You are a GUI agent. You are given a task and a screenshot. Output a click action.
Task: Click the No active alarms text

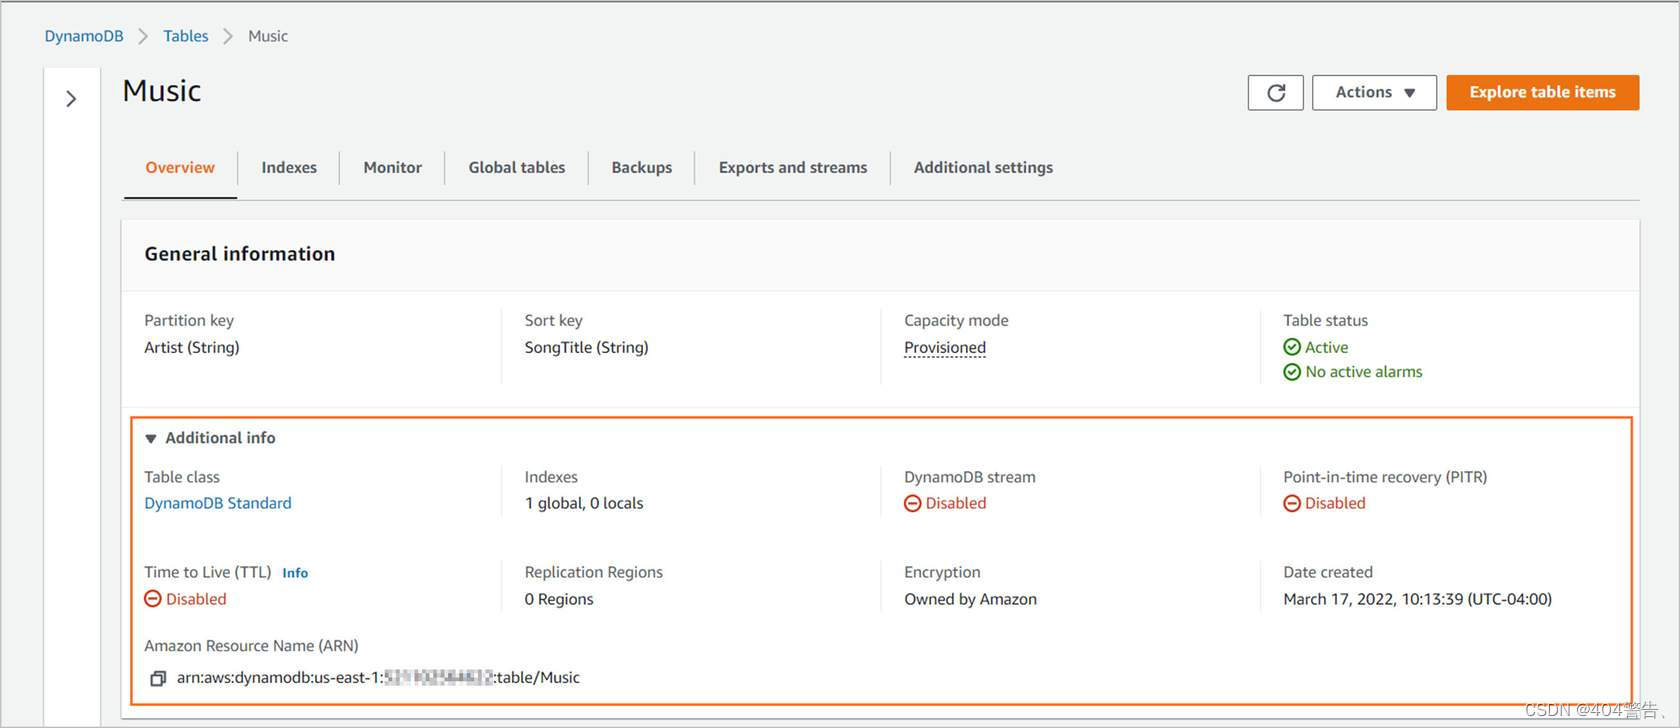pyautogui.click(x=1364, y=372)
